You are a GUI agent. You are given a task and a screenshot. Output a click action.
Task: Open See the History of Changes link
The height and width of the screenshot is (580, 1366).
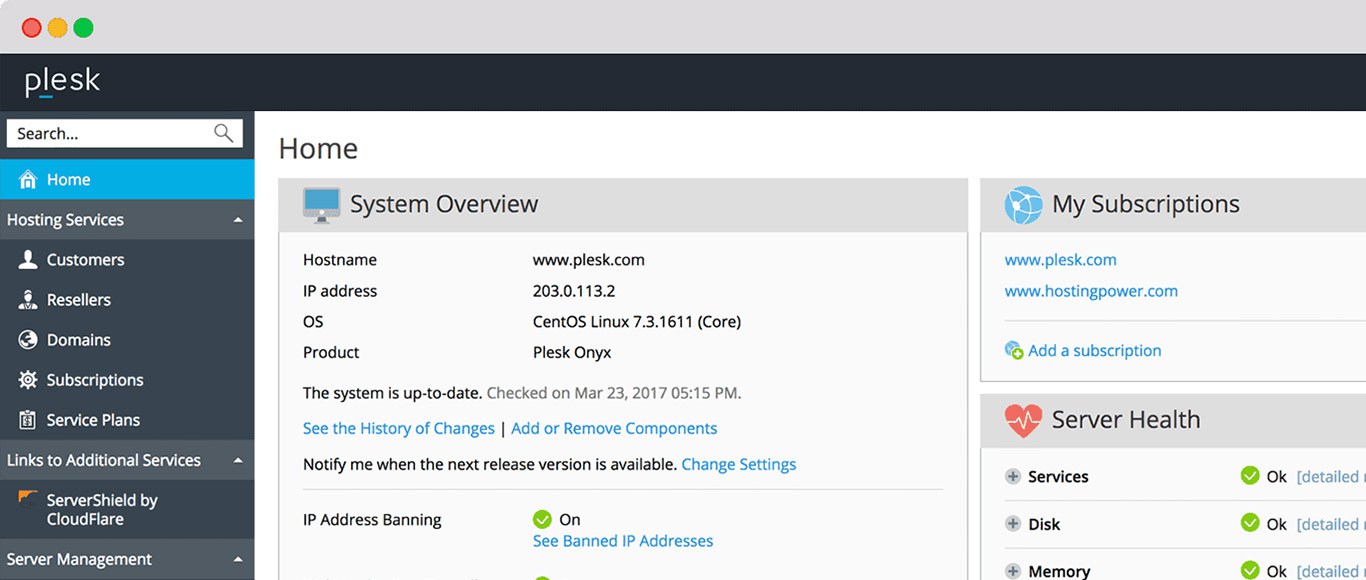pyautogui.click(x=399, y=428)
